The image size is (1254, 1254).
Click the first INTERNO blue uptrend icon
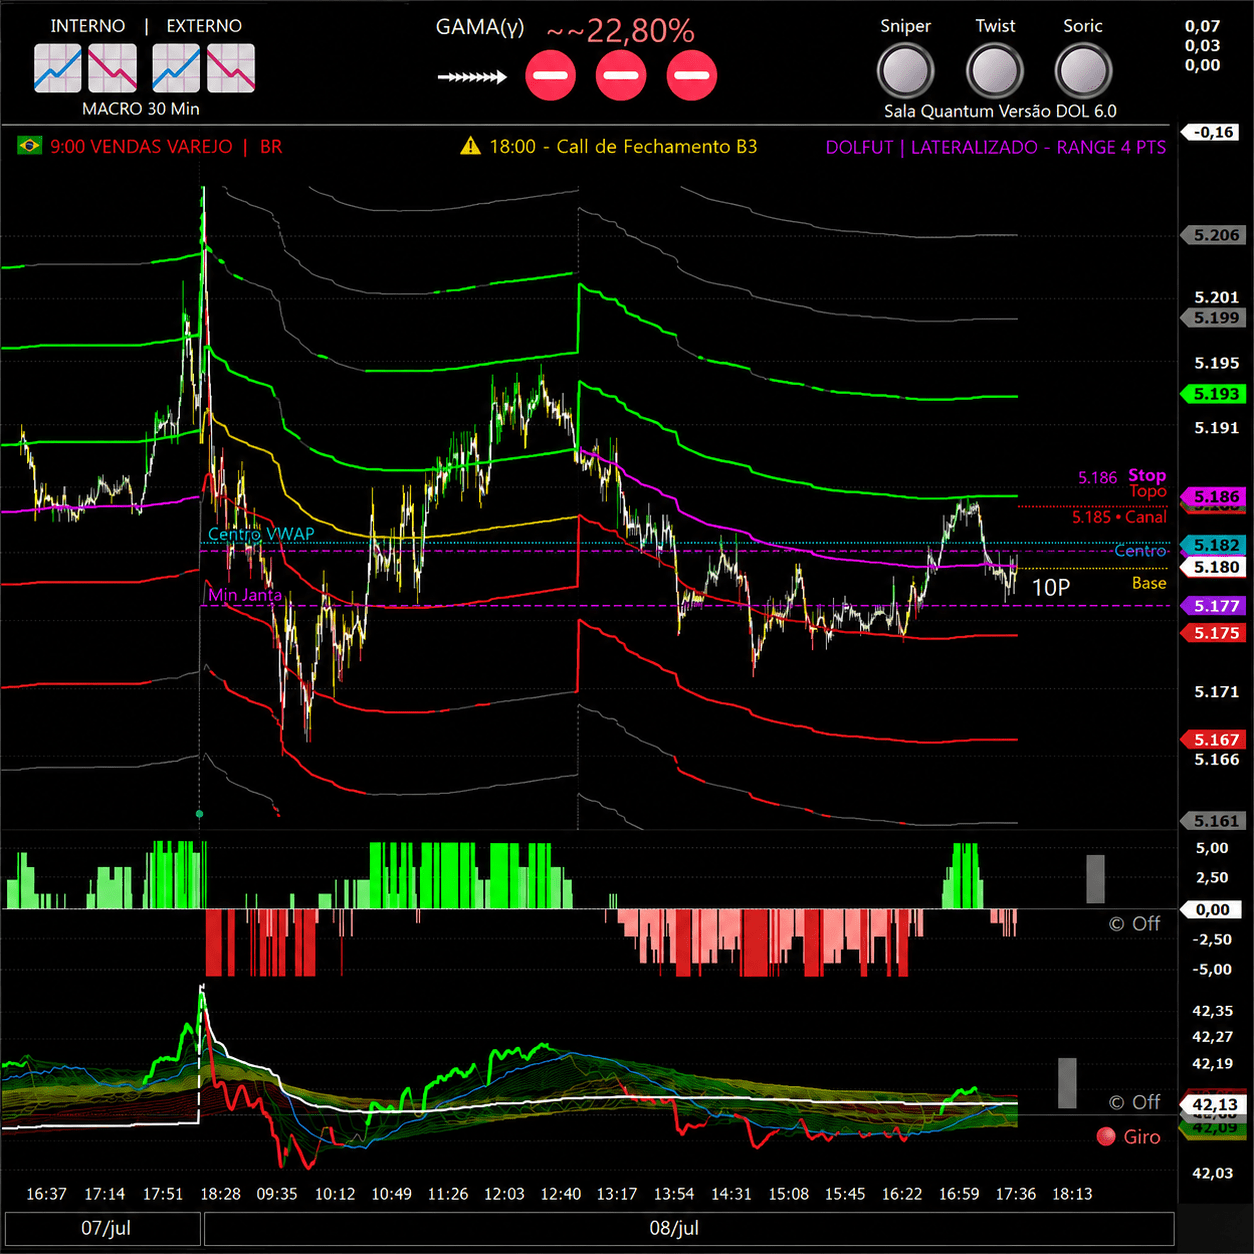click(58, 69)
